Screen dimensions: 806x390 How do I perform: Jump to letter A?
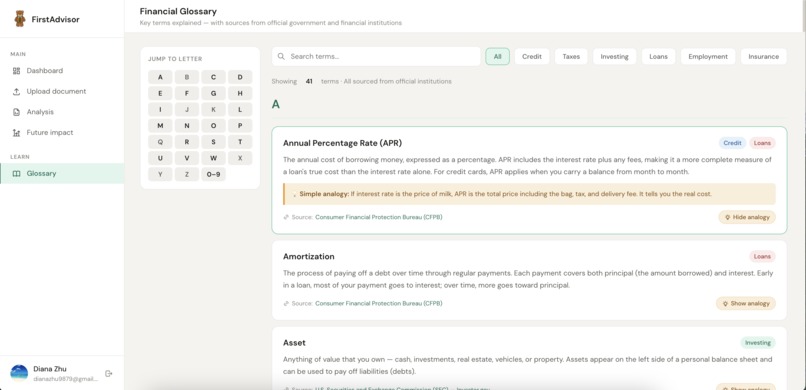pos(160,78)
